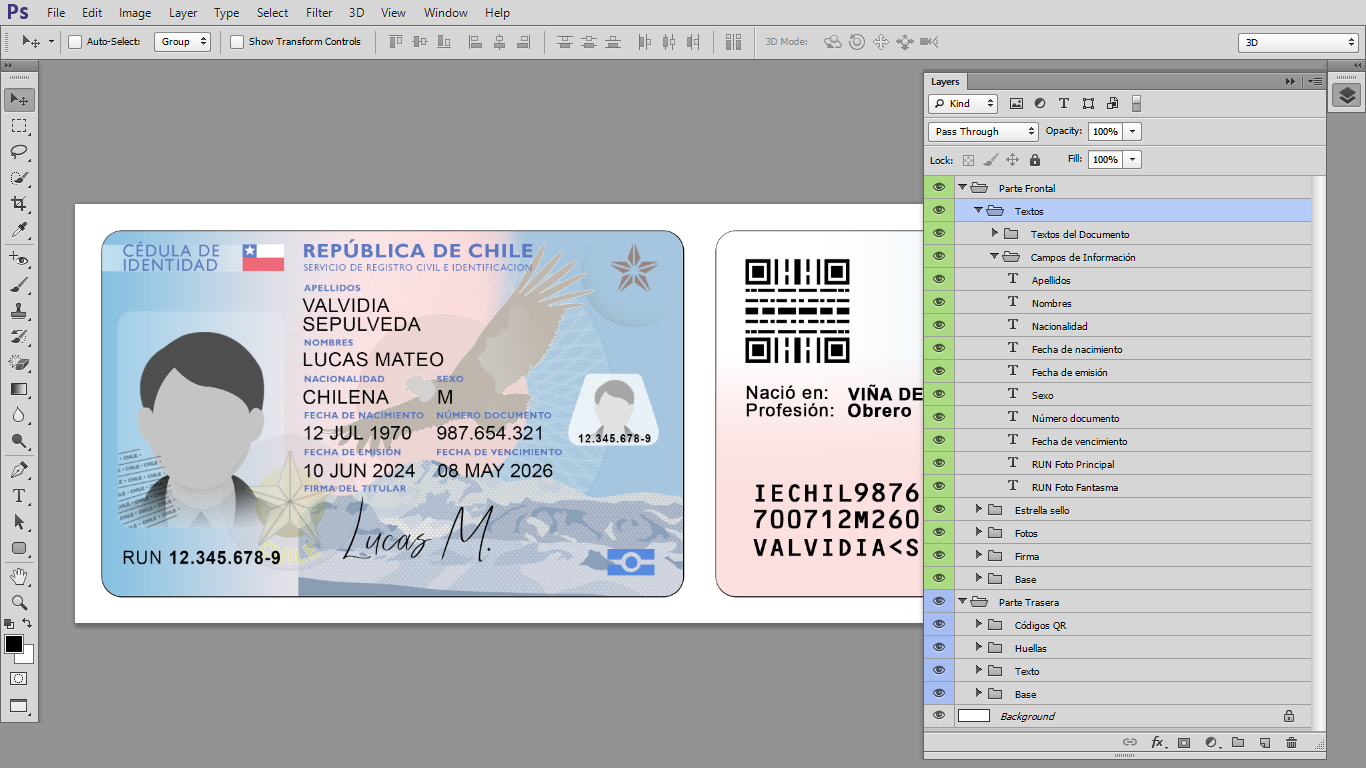Image resolution: width=1366 pixels, height=768 pixels.
Task: Open the Filter menu
Action: click(x=319, y=13)
